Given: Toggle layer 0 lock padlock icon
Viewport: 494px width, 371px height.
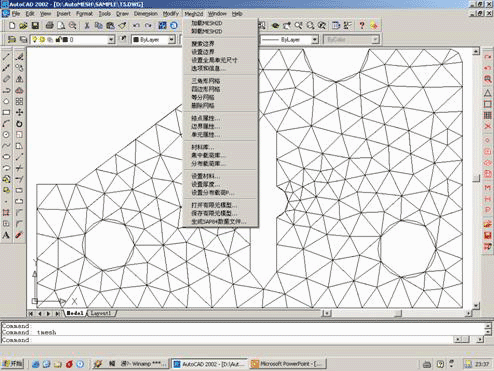Looking at the screenshot, I should tap(58, 40).
